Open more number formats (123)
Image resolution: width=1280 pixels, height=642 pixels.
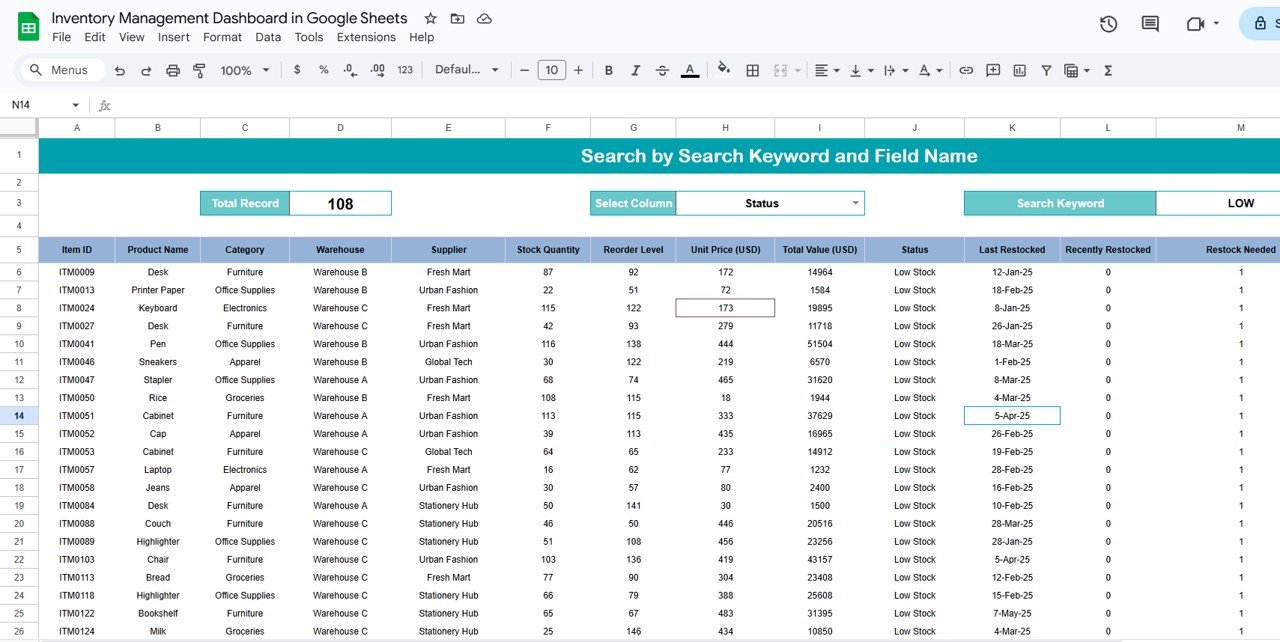click(405, 70)
